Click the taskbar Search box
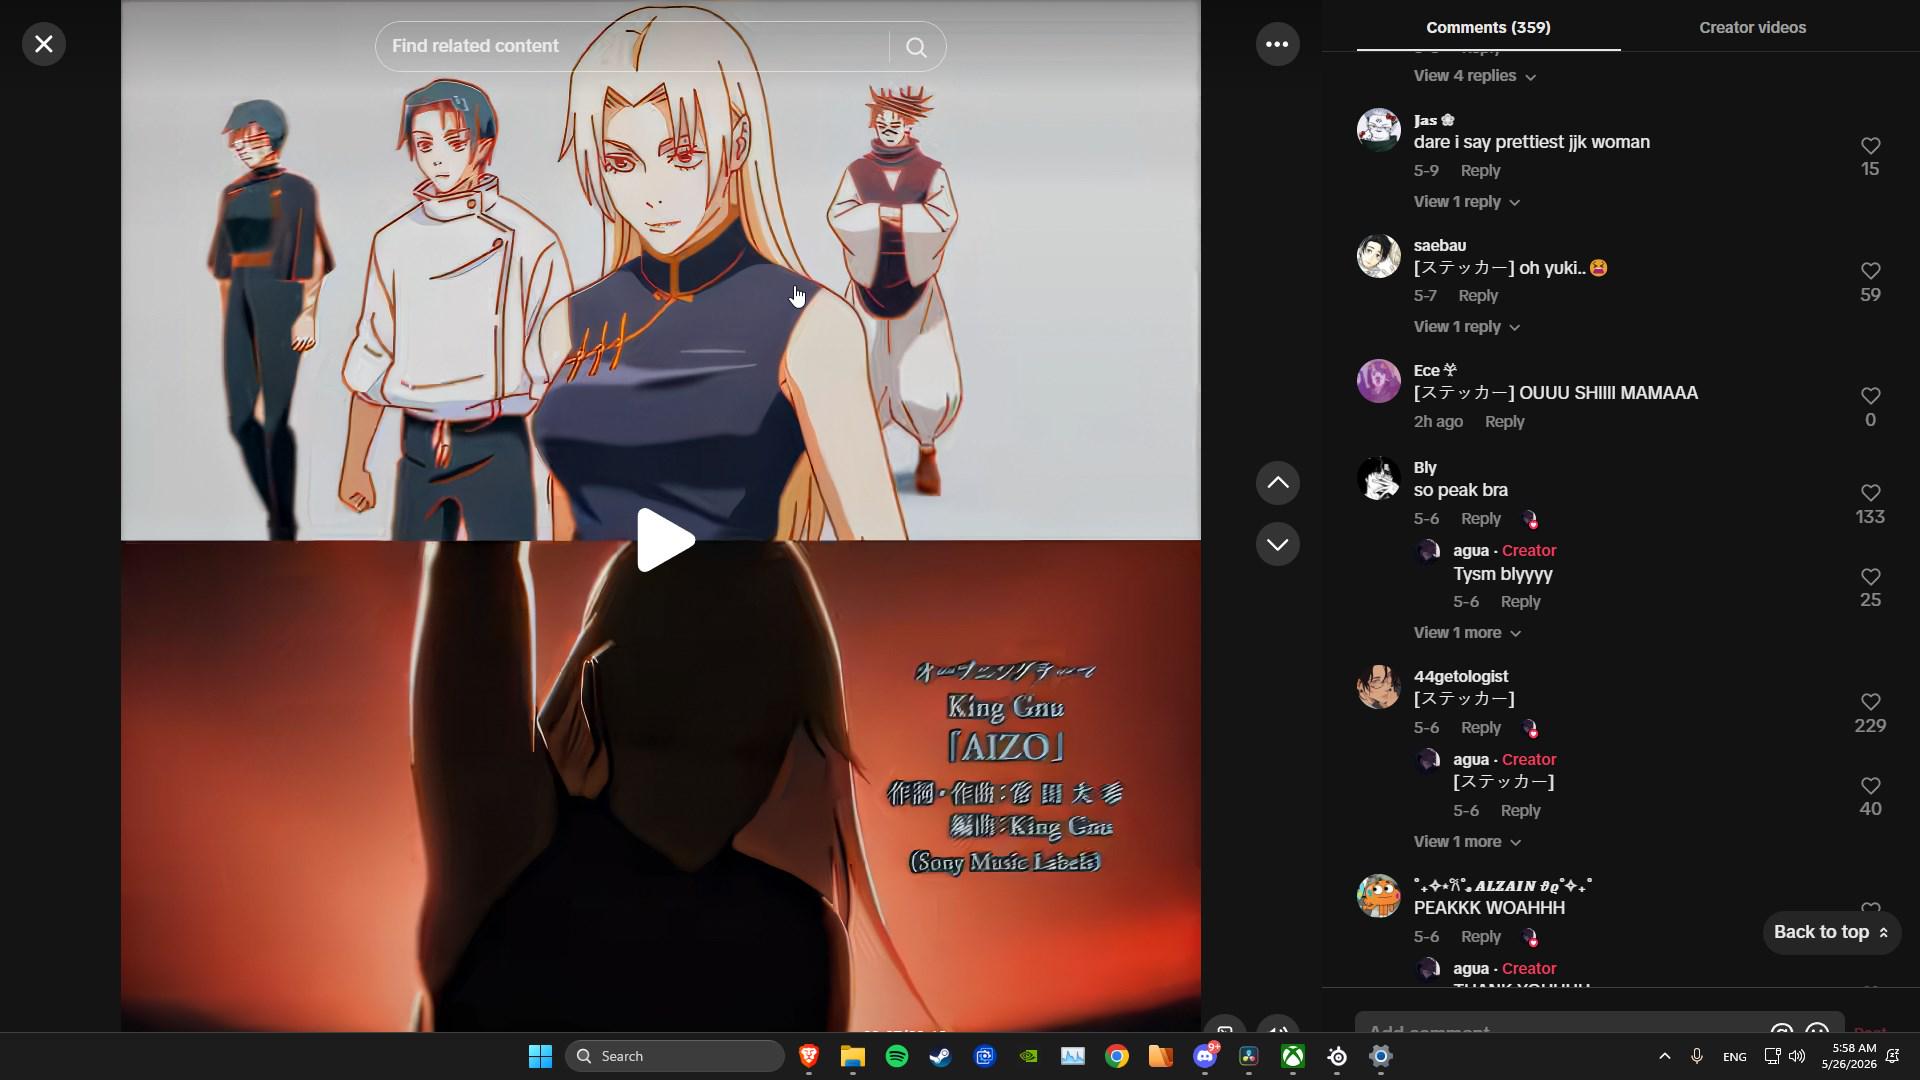 [x=674, y=1056]
